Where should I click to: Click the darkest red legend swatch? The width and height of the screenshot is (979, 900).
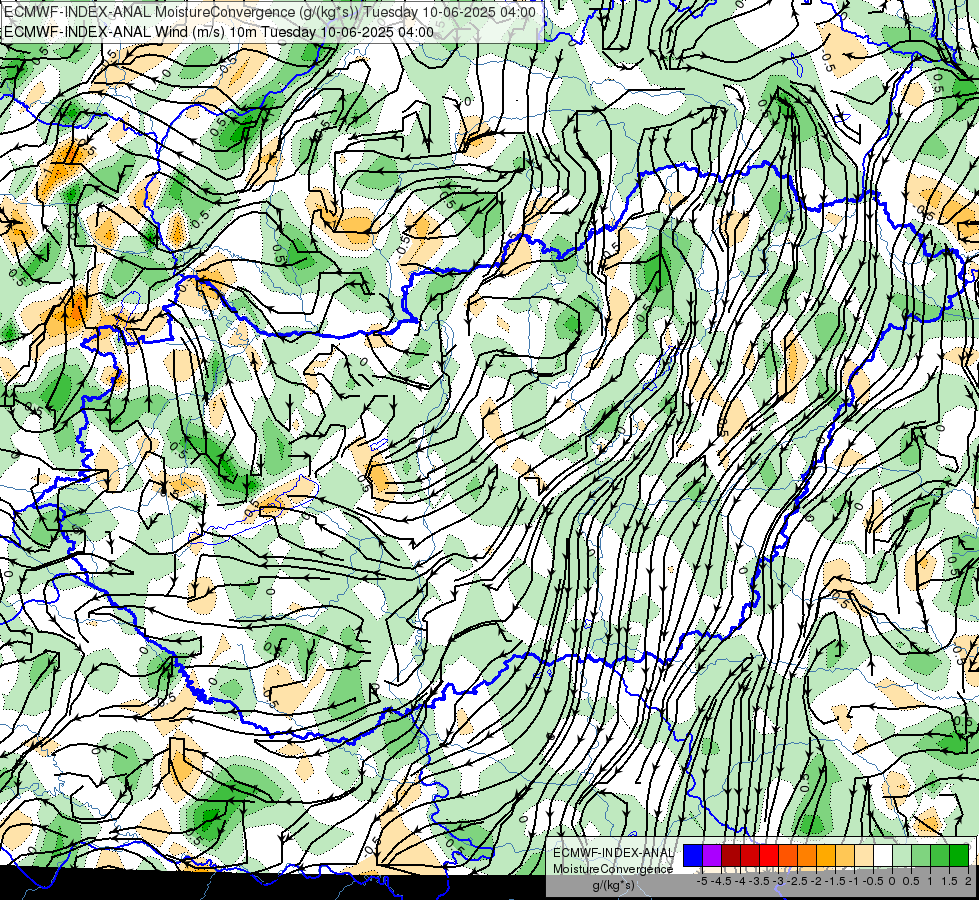click(x=731, y=856)
